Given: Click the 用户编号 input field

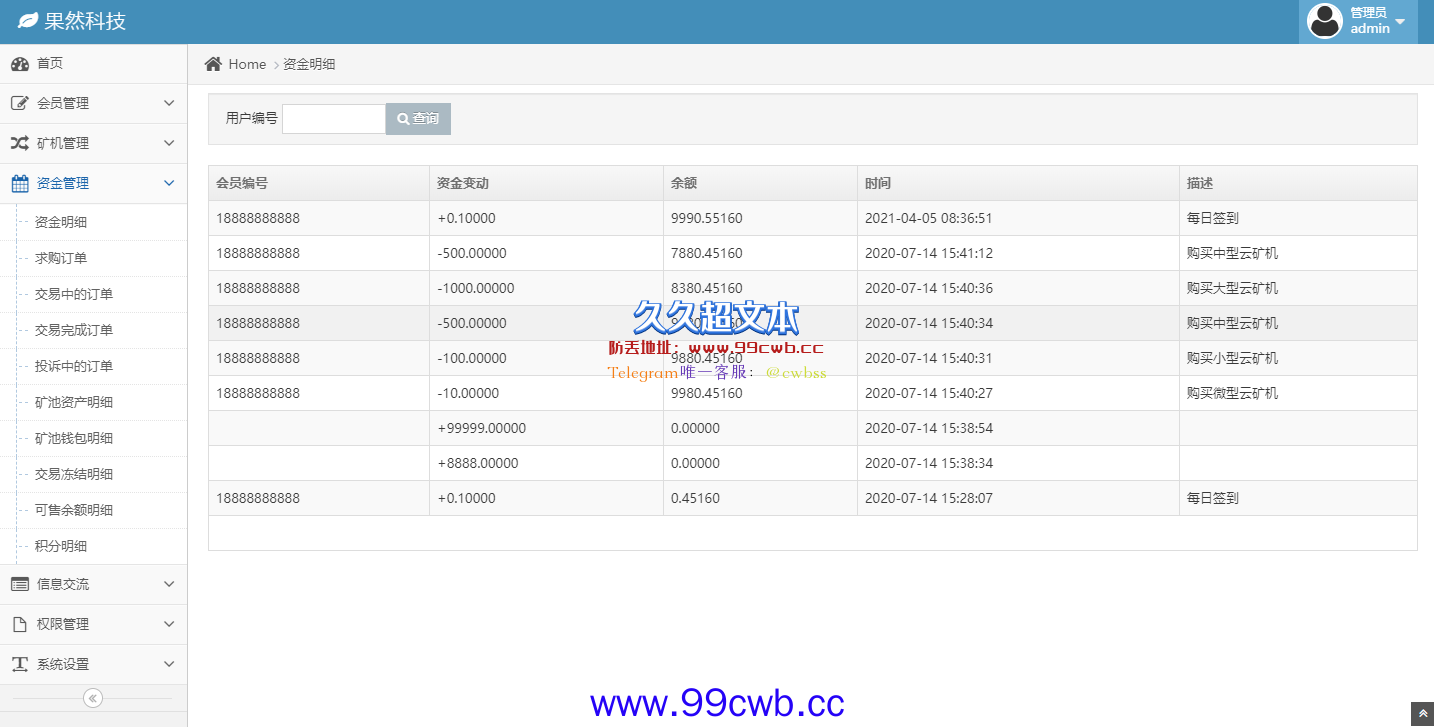Looking at the screenshot, I should (x=334, y=119).
